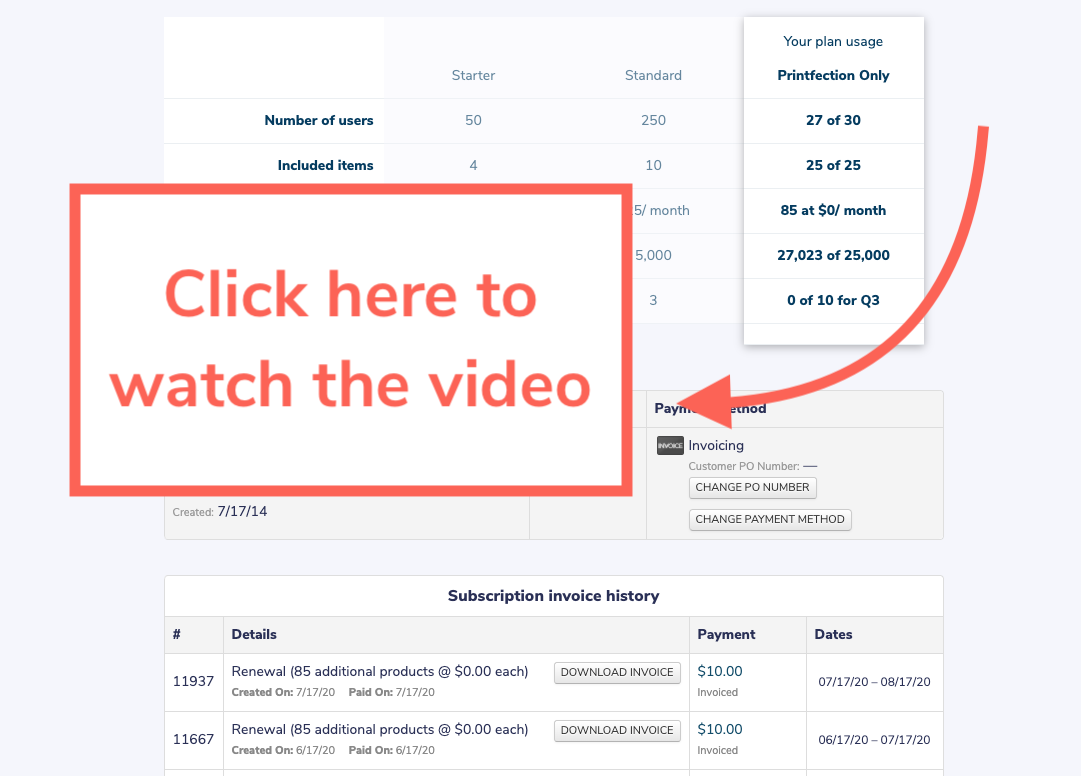Click the Dates column header
Screen dimensions: 1081x776
[833, 634]
